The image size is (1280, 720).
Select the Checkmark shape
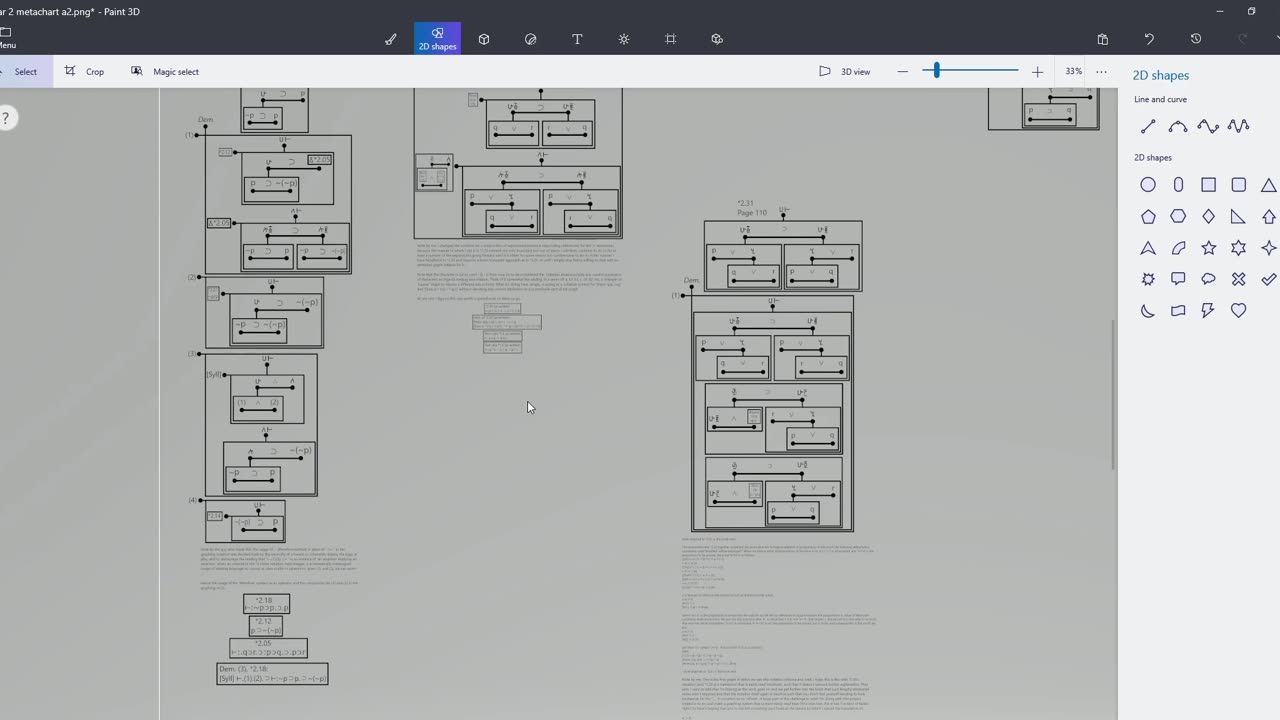pos(1269,279)
